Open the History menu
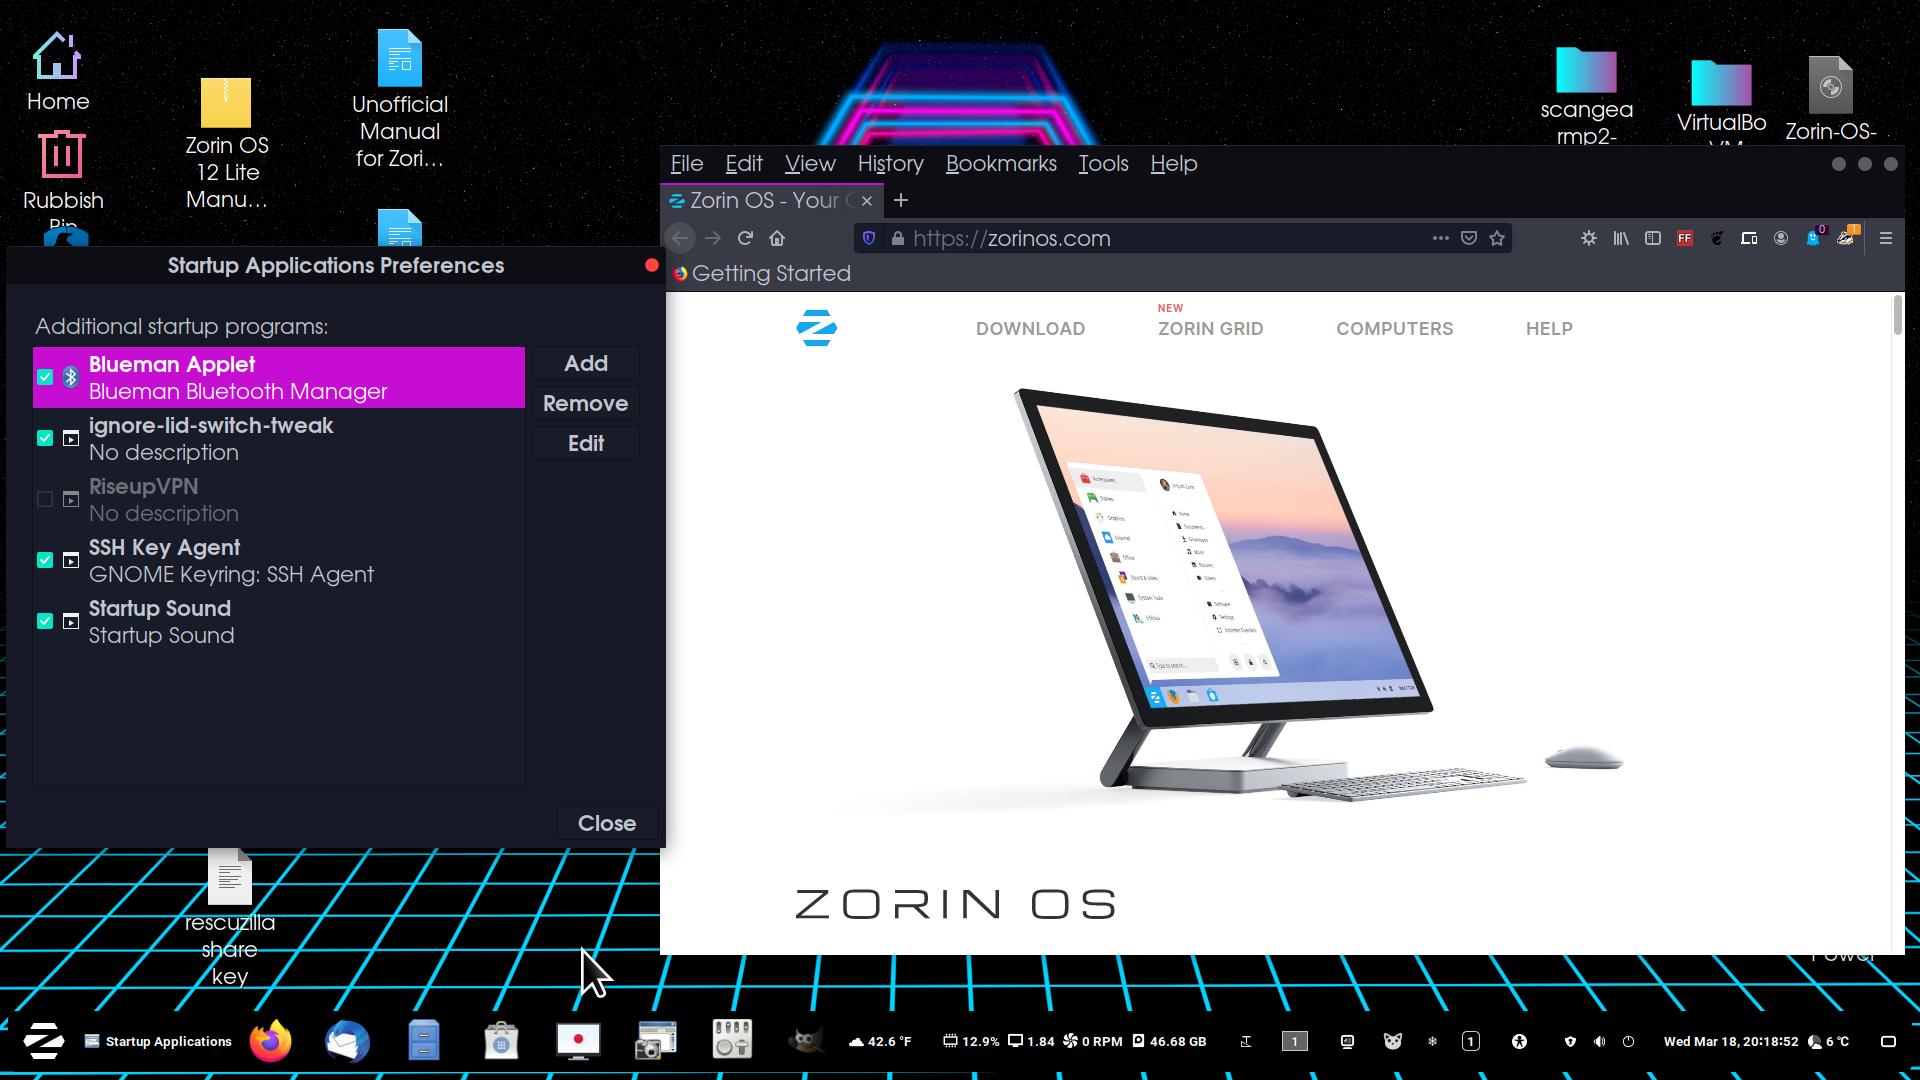 point(890,163)
